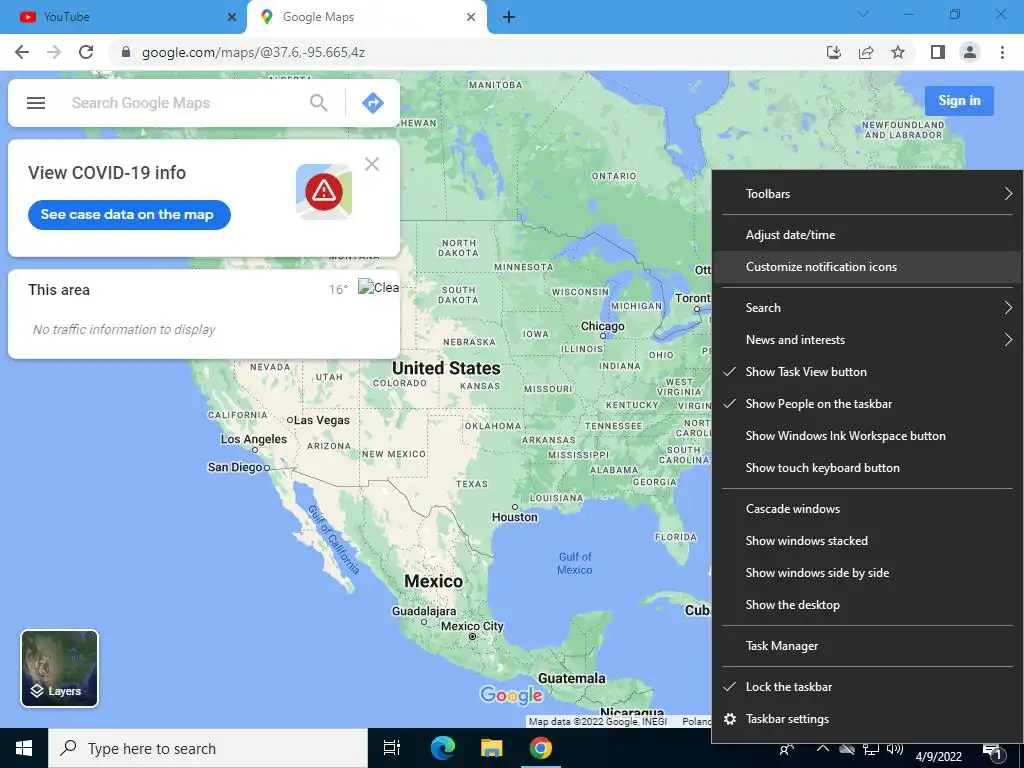Click the volume speaker tray icon
The width and height of the screenshot is (1024, 768).
pos(895,749)
